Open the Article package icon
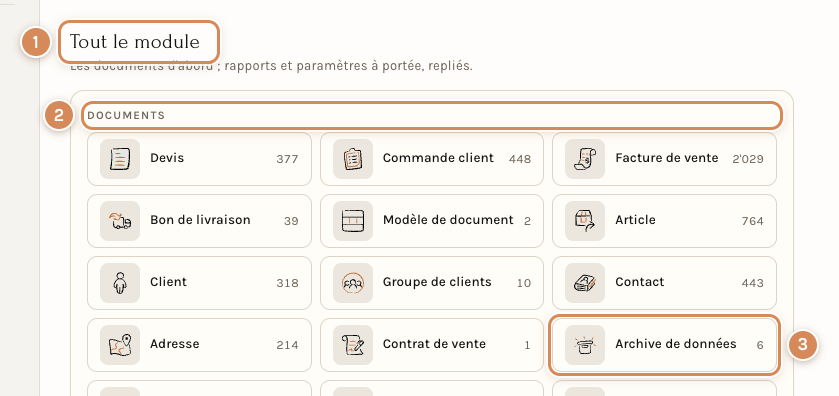839x396 pixels. click(x=585, y=221)
